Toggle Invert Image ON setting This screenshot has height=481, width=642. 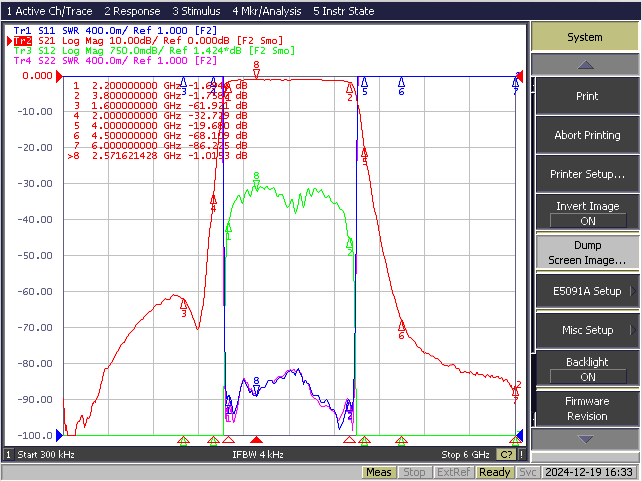pyautogui.click(x=587, y=213)
